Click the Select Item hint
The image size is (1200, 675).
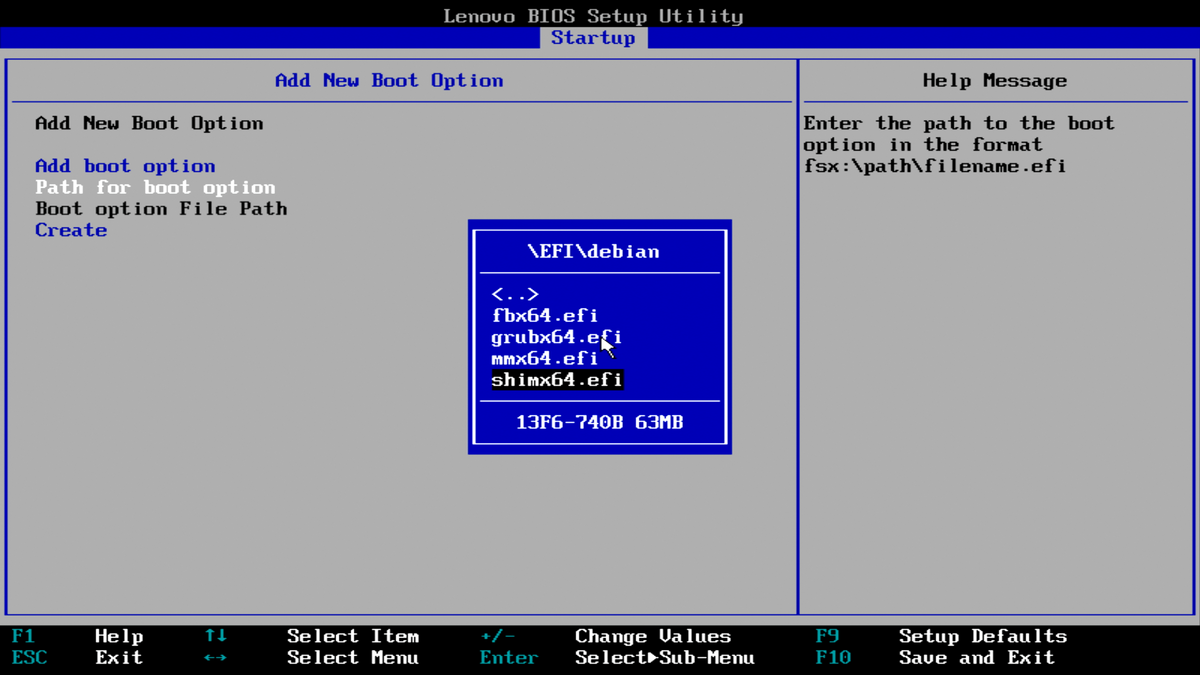[353, 636]
